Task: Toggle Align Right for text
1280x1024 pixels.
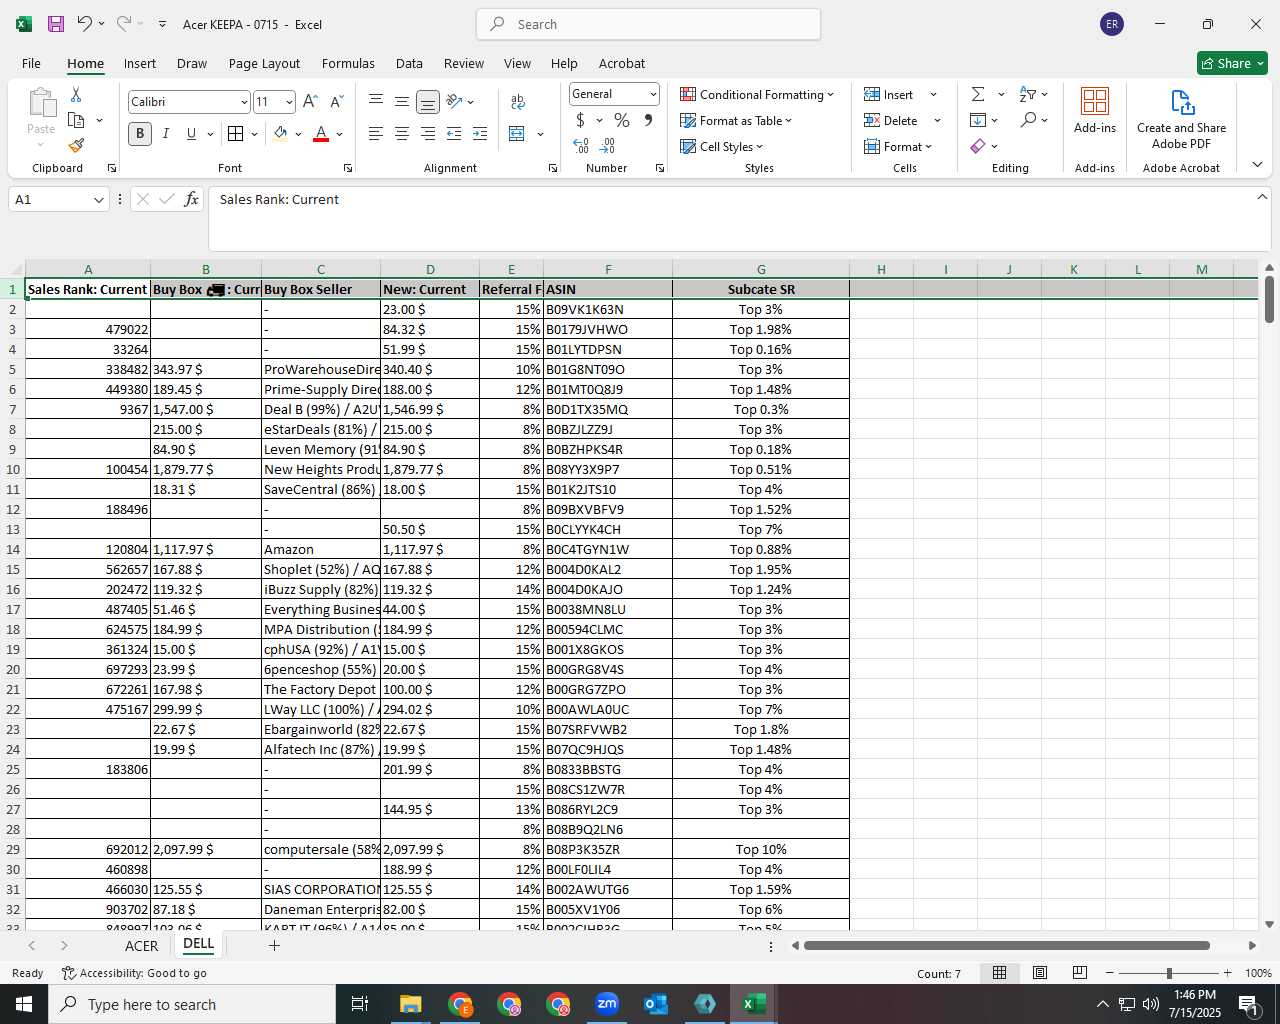Action: pyautogui.click(x=428, y=134)
